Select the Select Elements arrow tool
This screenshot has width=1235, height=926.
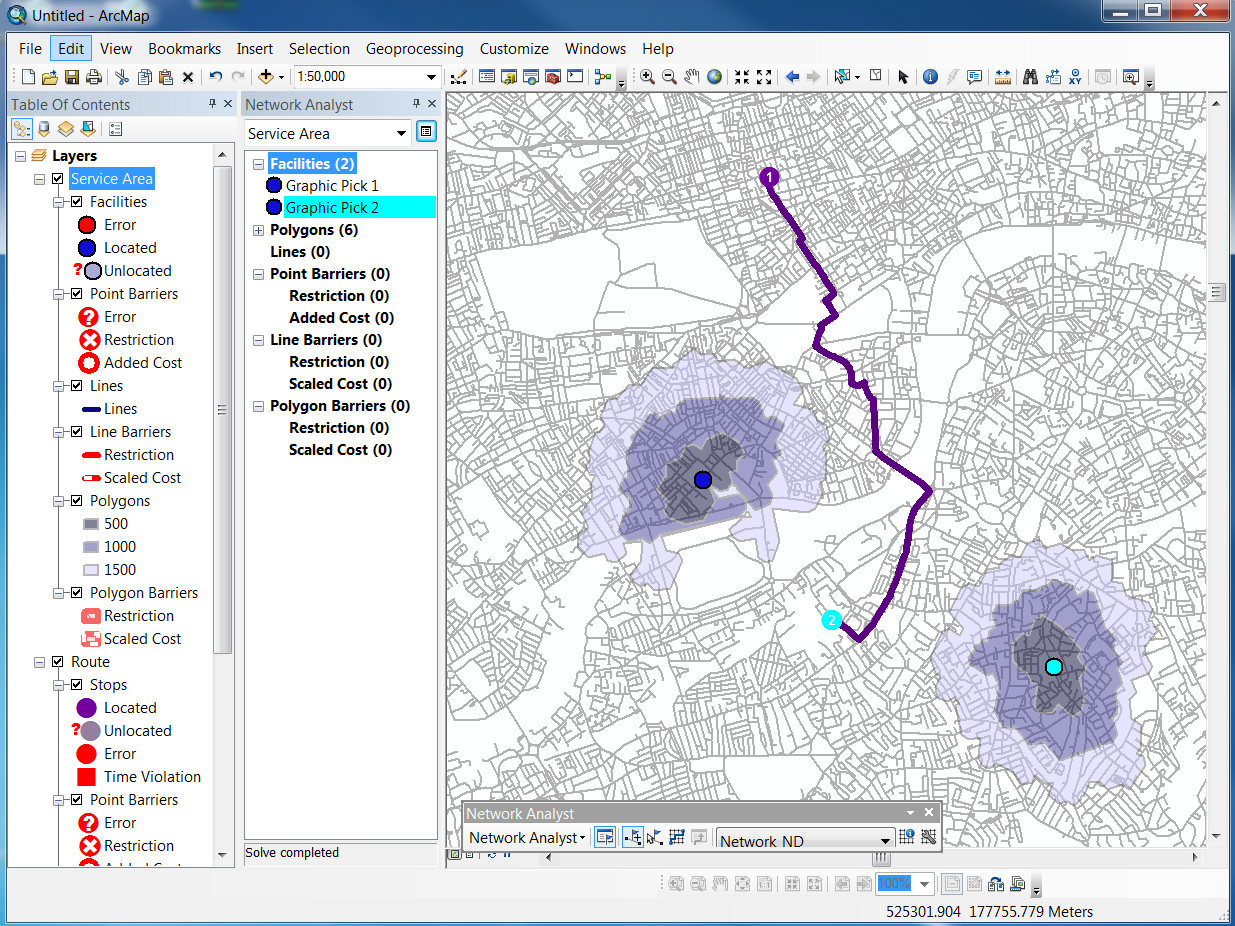pos(903,77)
